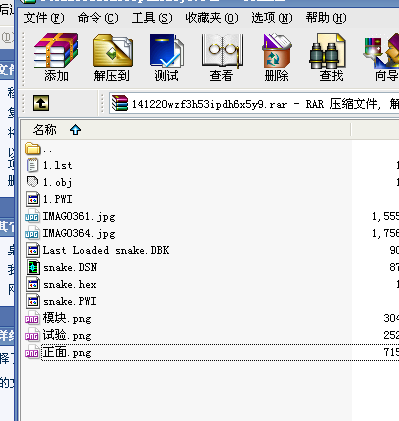Viewport: 399px width, 421px height.
Task: Open the 工具(S) menu
Action: (152, 18)
